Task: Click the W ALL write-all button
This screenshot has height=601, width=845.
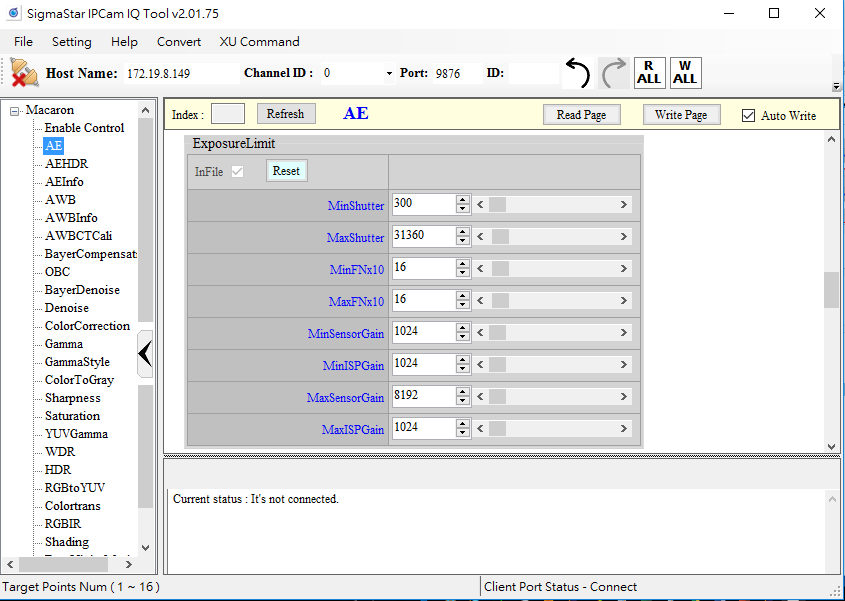Action: (685, 73)
